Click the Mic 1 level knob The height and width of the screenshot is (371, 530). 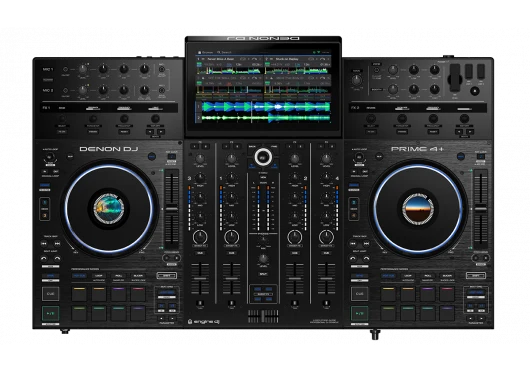pos(82,69)
